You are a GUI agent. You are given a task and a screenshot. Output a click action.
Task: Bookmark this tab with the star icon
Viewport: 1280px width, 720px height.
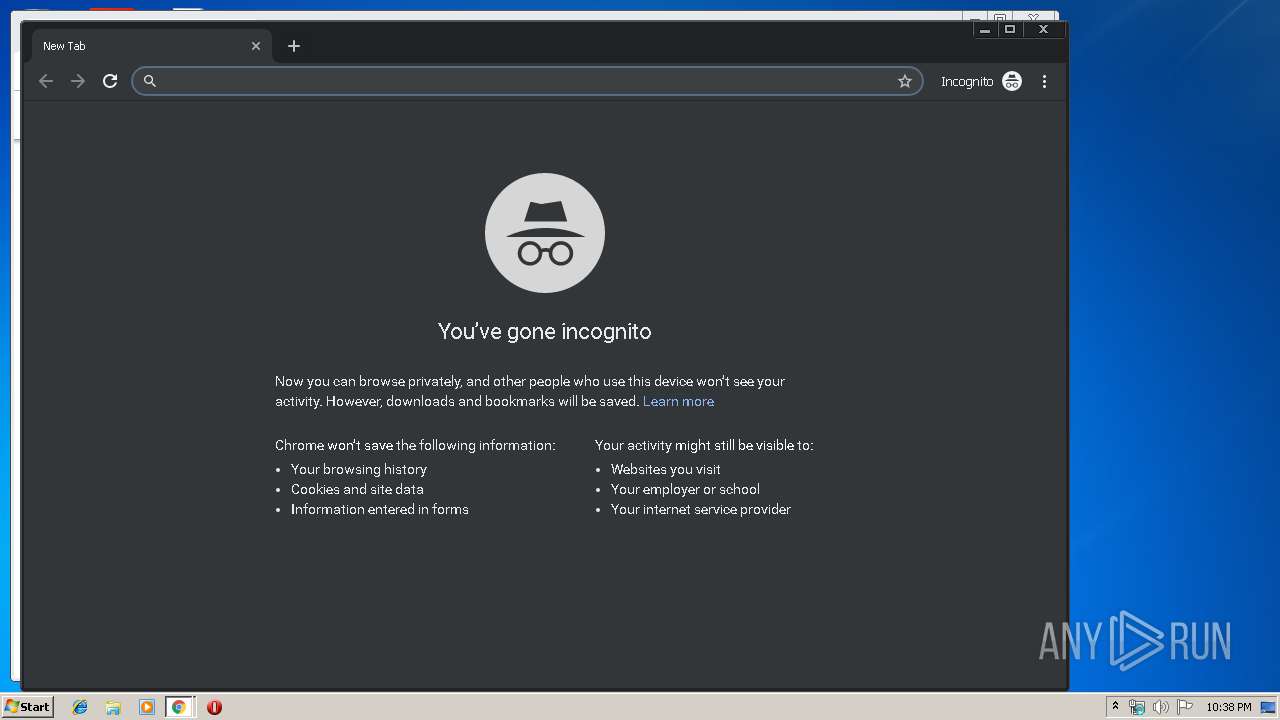click(x=905, y=81)
